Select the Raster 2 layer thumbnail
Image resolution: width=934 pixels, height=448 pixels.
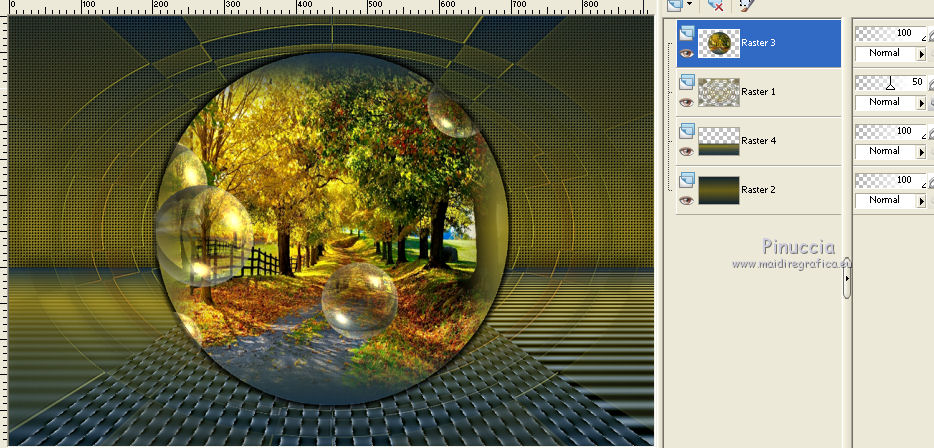click(x=719, y=190)
